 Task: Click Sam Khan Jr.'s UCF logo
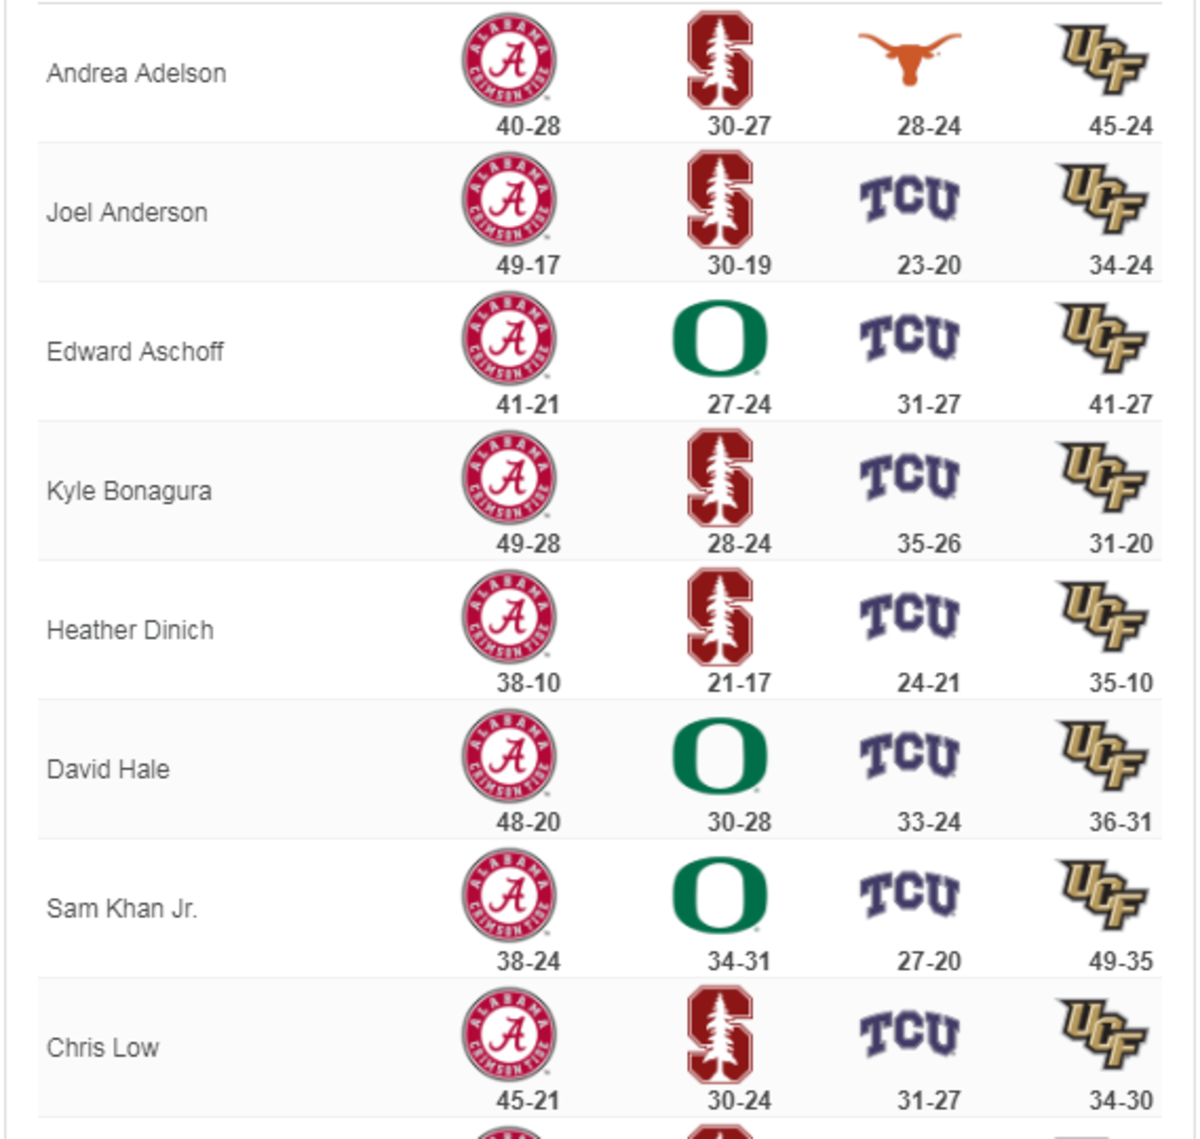coord(1102,895)
